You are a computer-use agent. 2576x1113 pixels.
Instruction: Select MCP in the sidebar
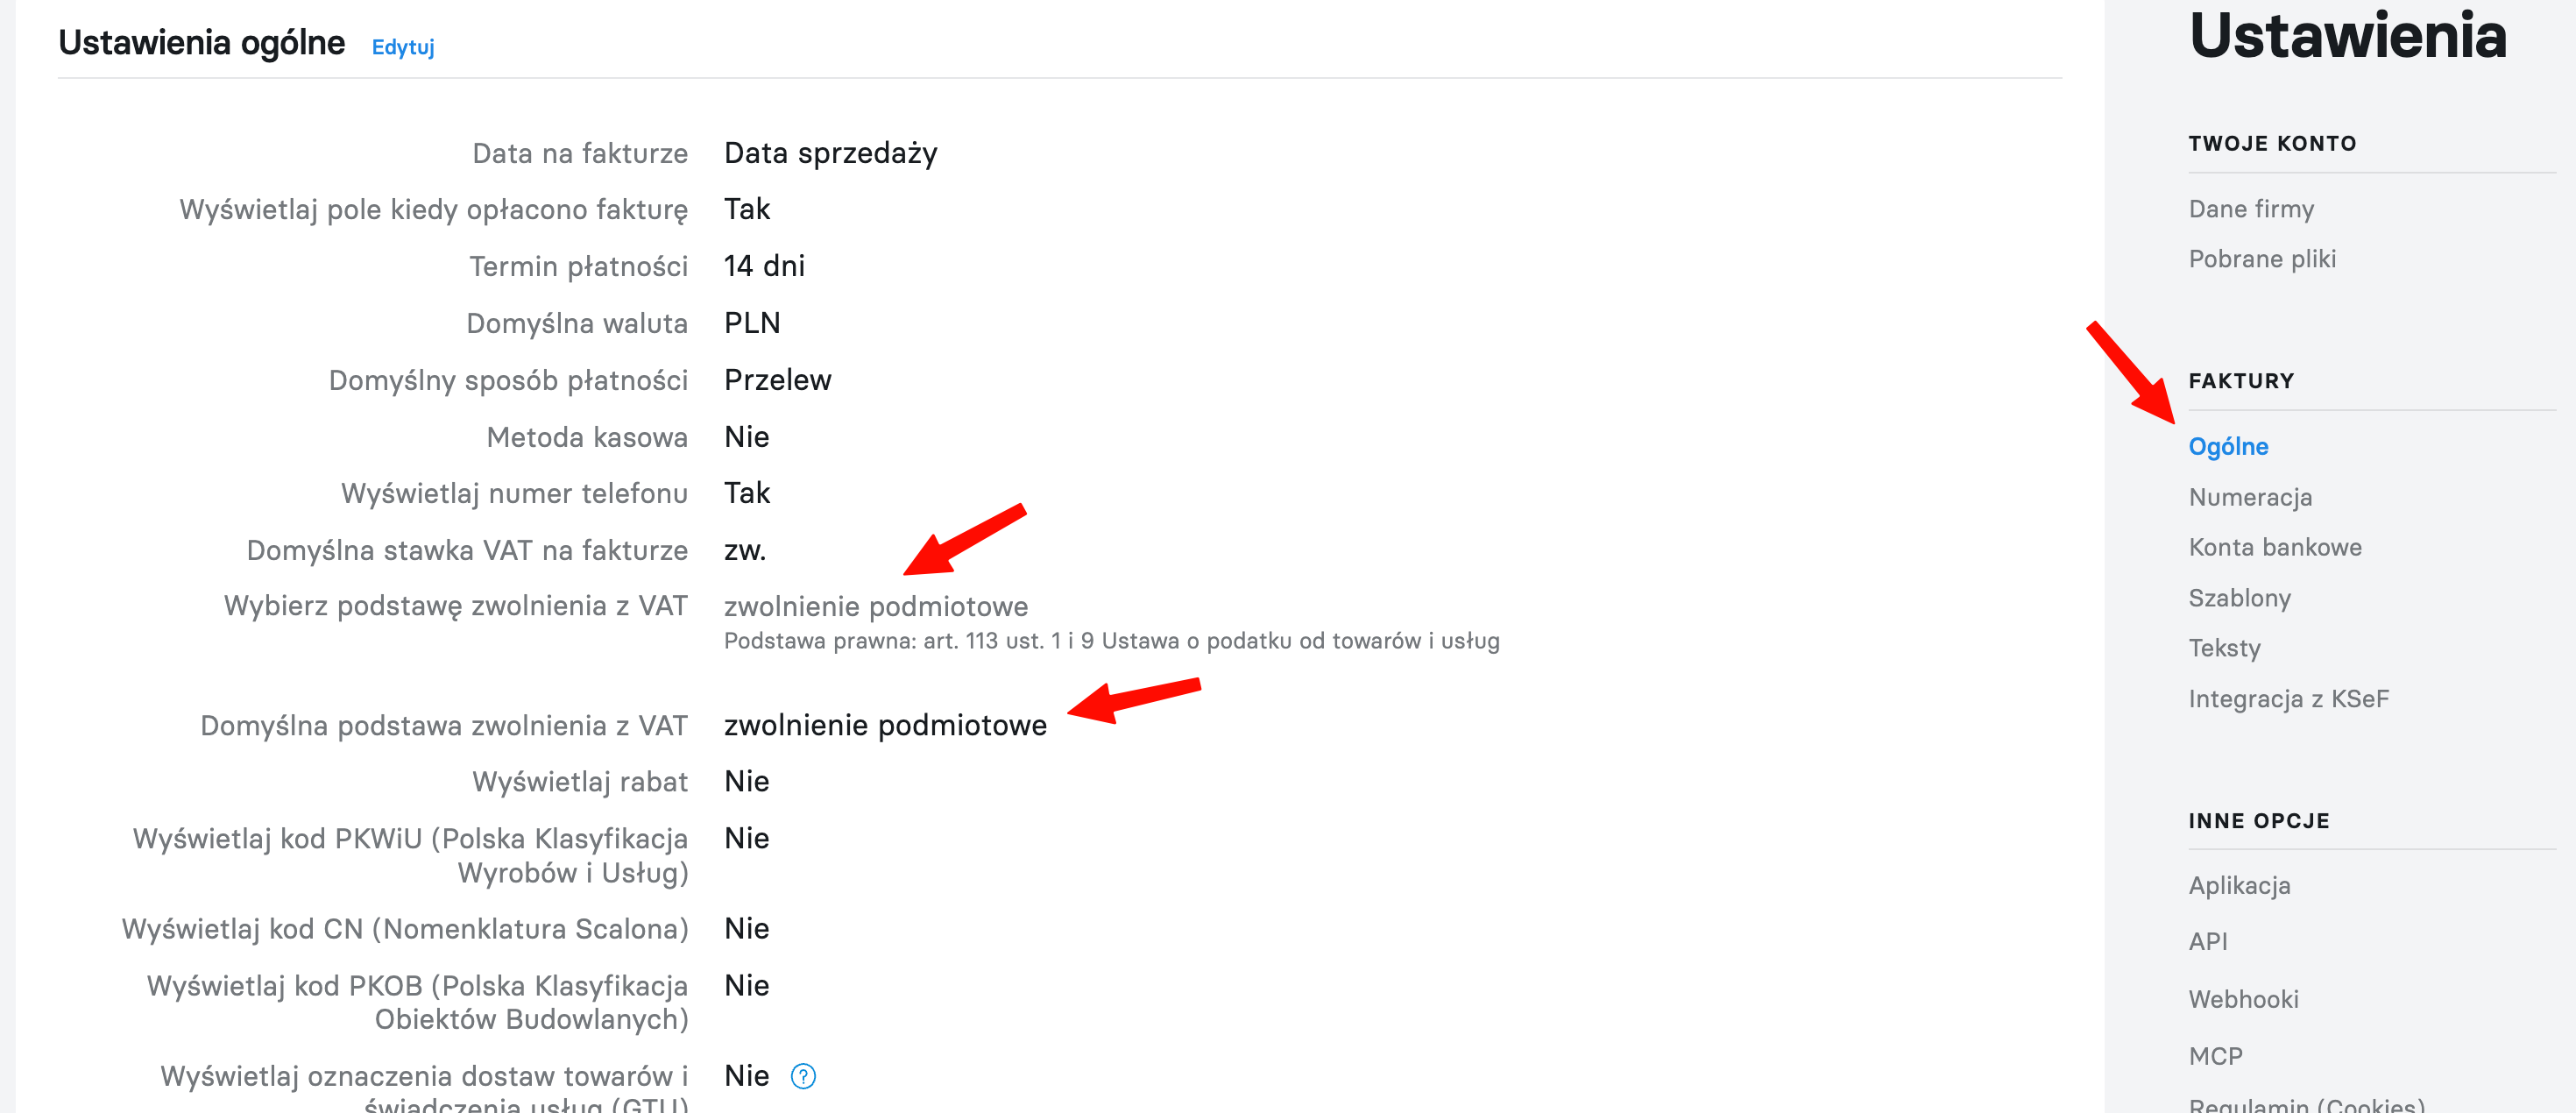(x=2215, y=1056)
